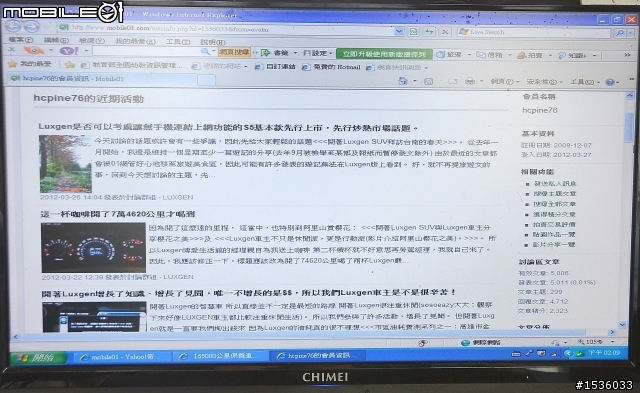Image resolution: width=640 pixels, height=393 pixels.
Task: Click the compatibility view icon beside address bar
Action: tap(413, 31)
